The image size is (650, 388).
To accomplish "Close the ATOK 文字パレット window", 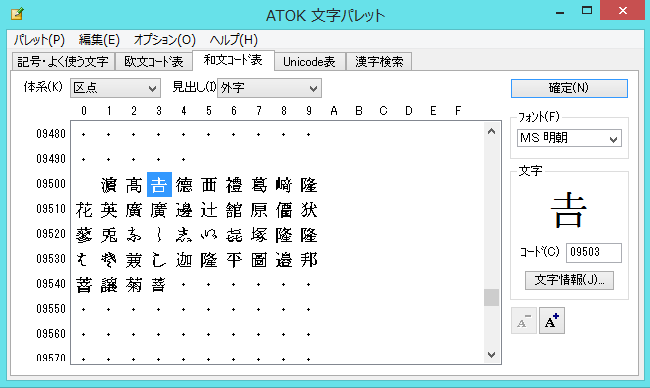I will tap(623, 10).
